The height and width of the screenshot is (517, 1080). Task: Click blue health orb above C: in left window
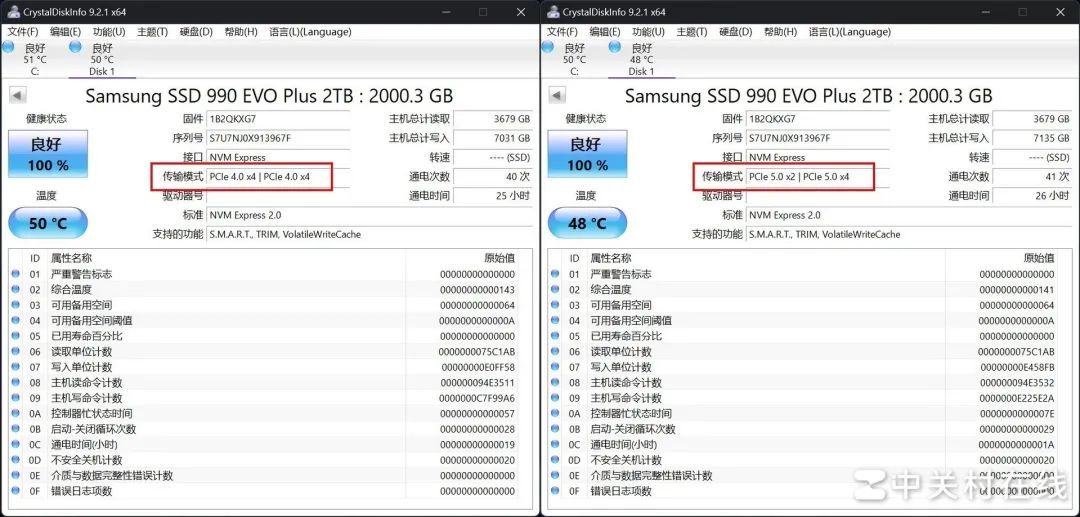click(x=8, y=46)
